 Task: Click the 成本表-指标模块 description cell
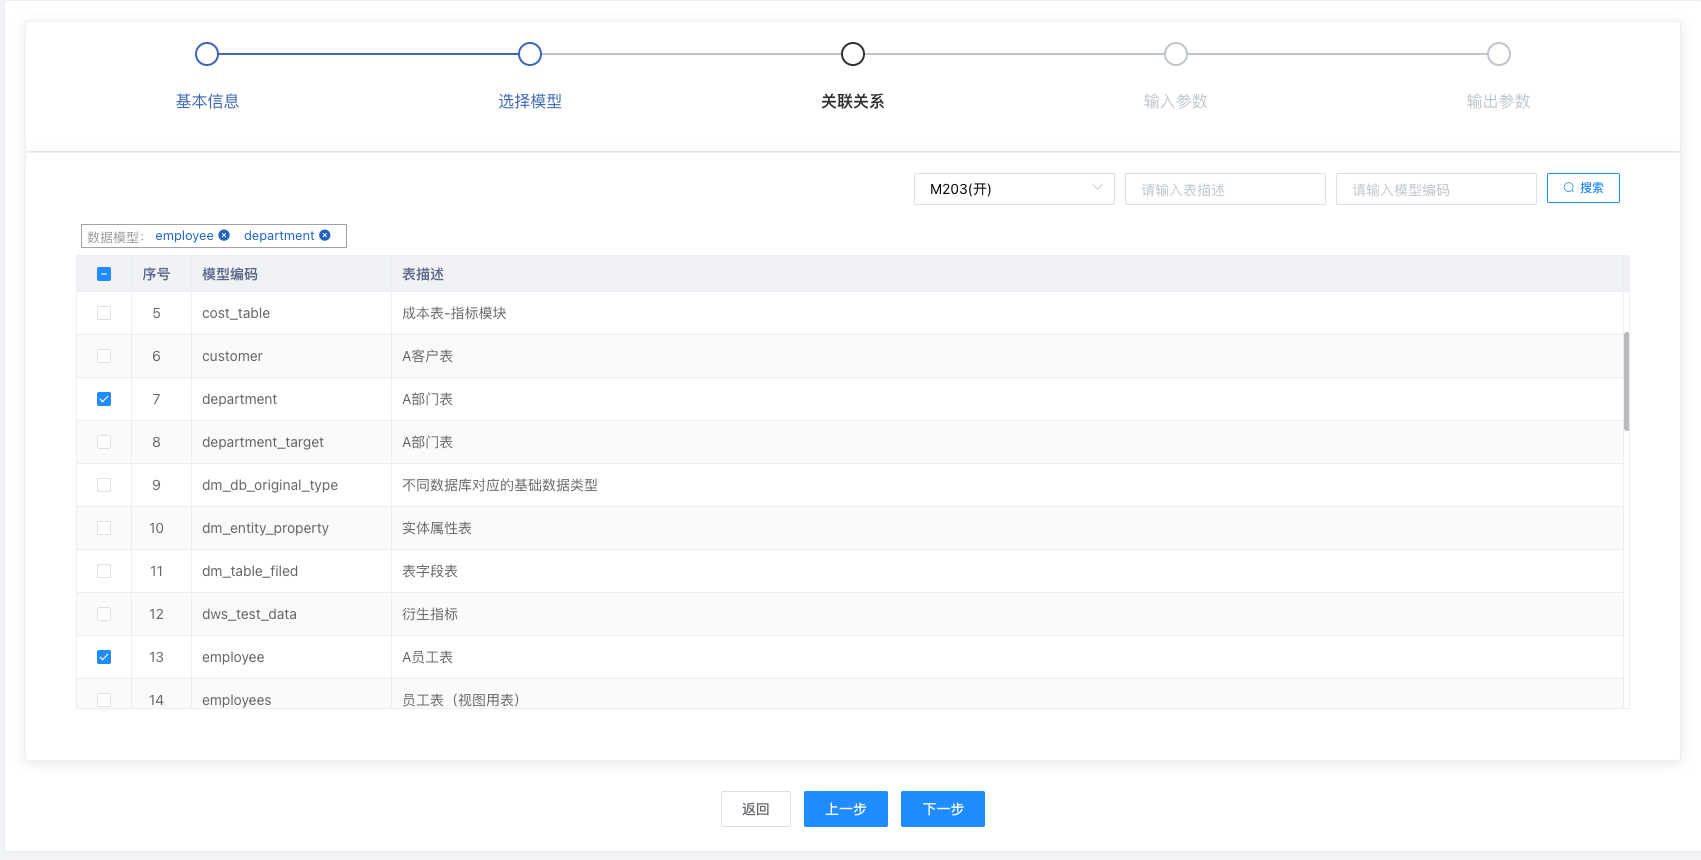[1007, 313]
